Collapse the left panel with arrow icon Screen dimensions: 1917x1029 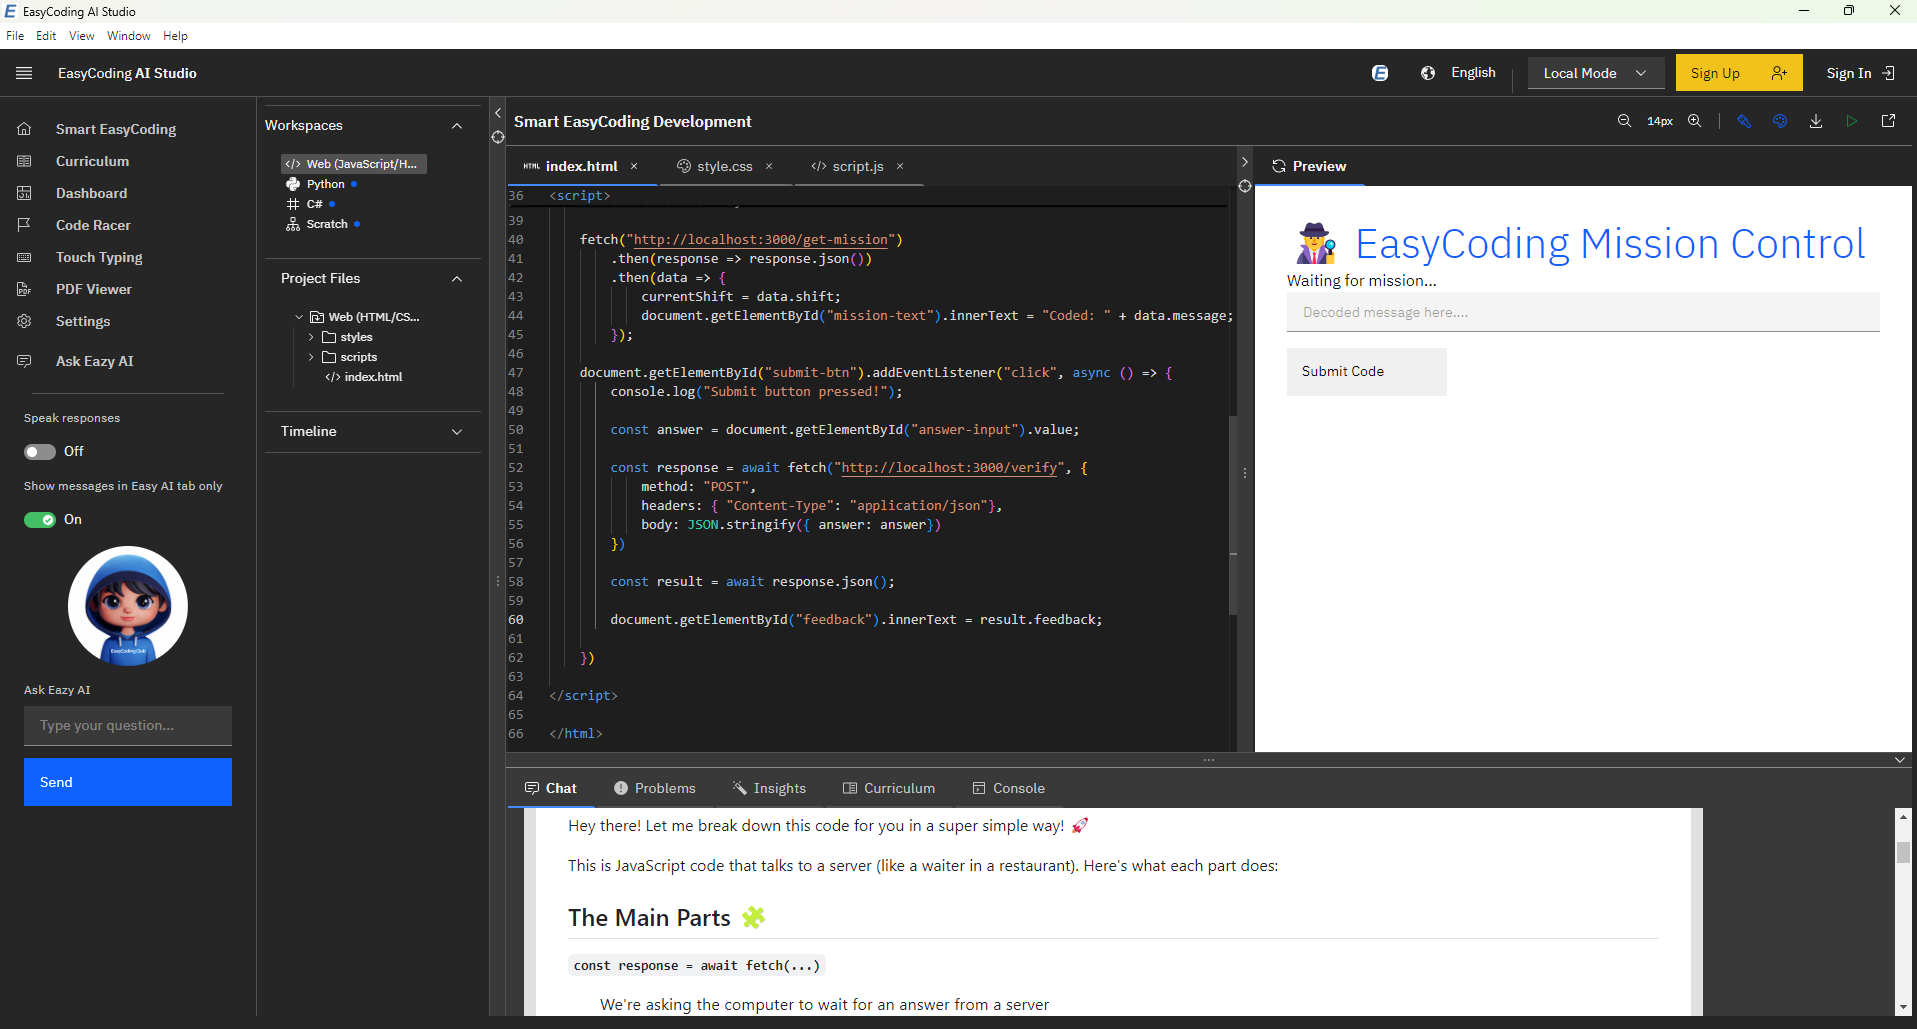click(498, 113)
